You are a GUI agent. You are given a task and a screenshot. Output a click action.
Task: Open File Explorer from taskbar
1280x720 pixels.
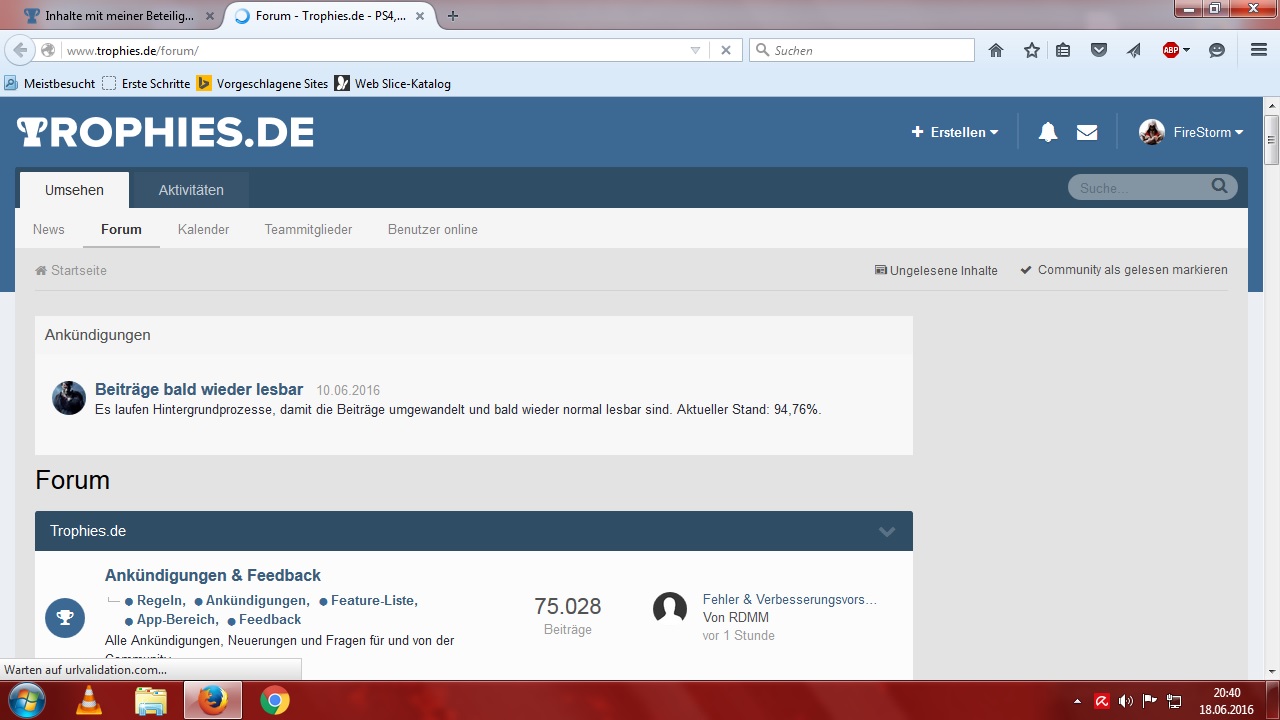pyautogui.click(x=151, y=701)
